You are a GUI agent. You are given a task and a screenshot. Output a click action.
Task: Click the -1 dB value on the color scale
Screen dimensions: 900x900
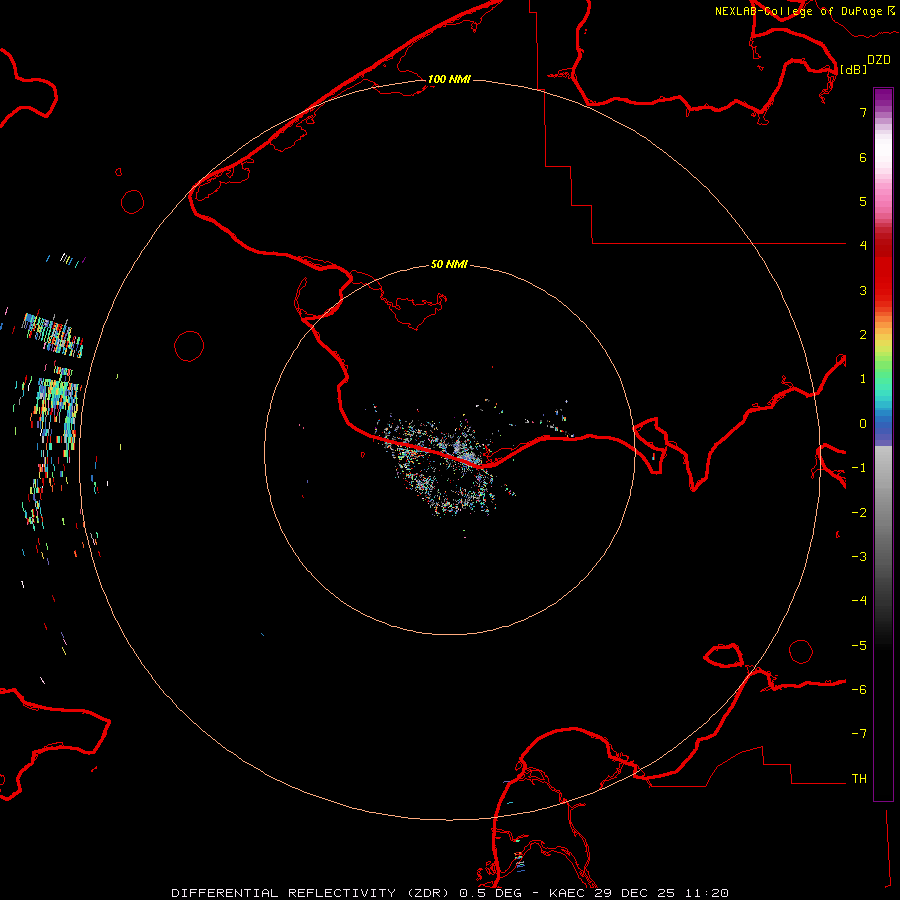859,468
